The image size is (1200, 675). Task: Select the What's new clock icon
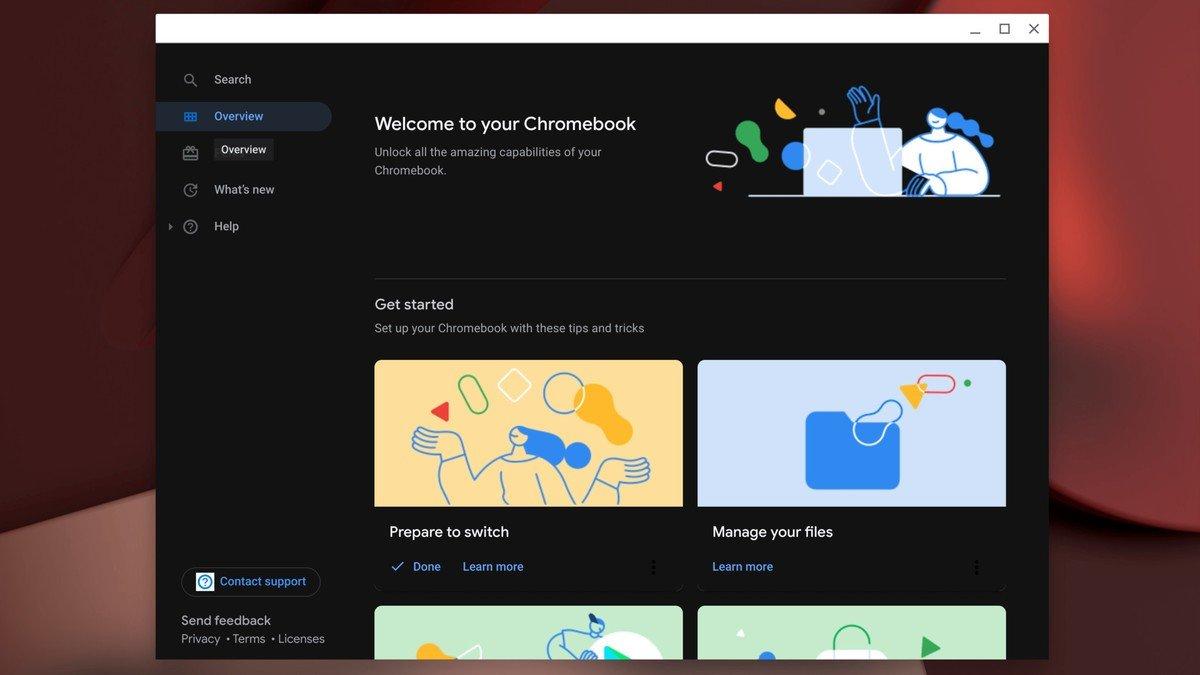tap(190, 189)
